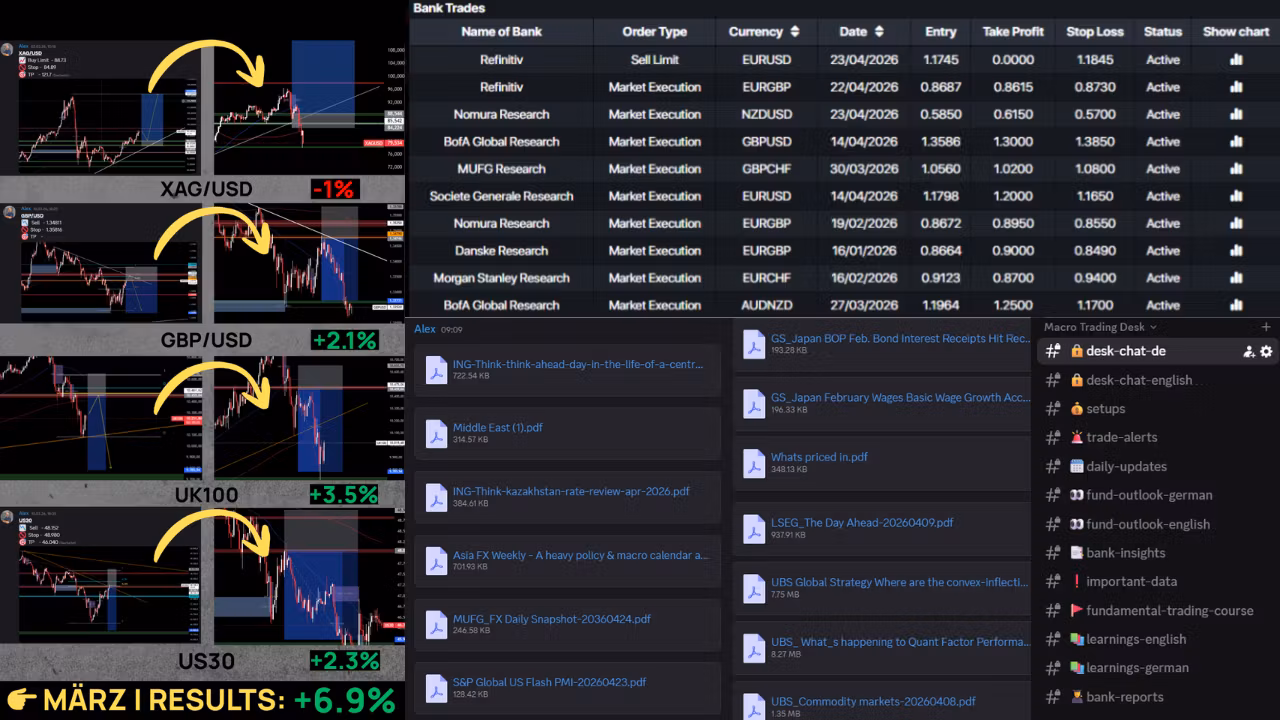Click the Status column header
This screenshot has height=720, width=1280.
pyautogui.click(x=1163, y=32)
